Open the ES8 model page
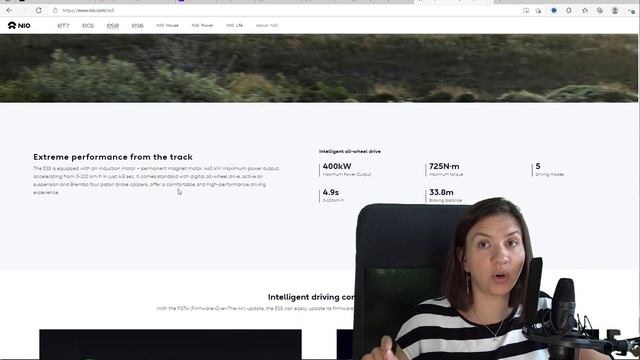 click(113, 25)
